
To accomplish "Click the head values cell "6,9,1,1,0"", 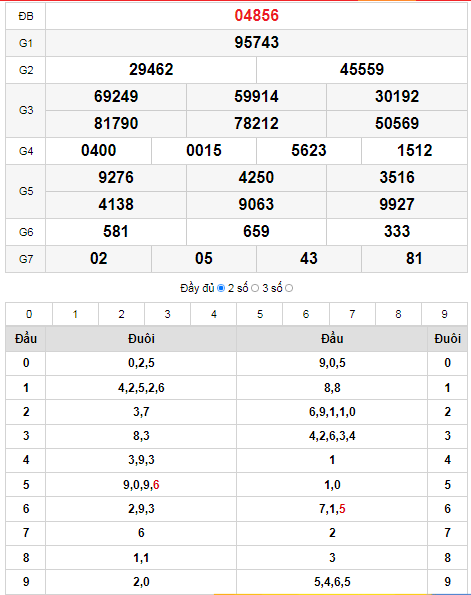I will (332, 412).
